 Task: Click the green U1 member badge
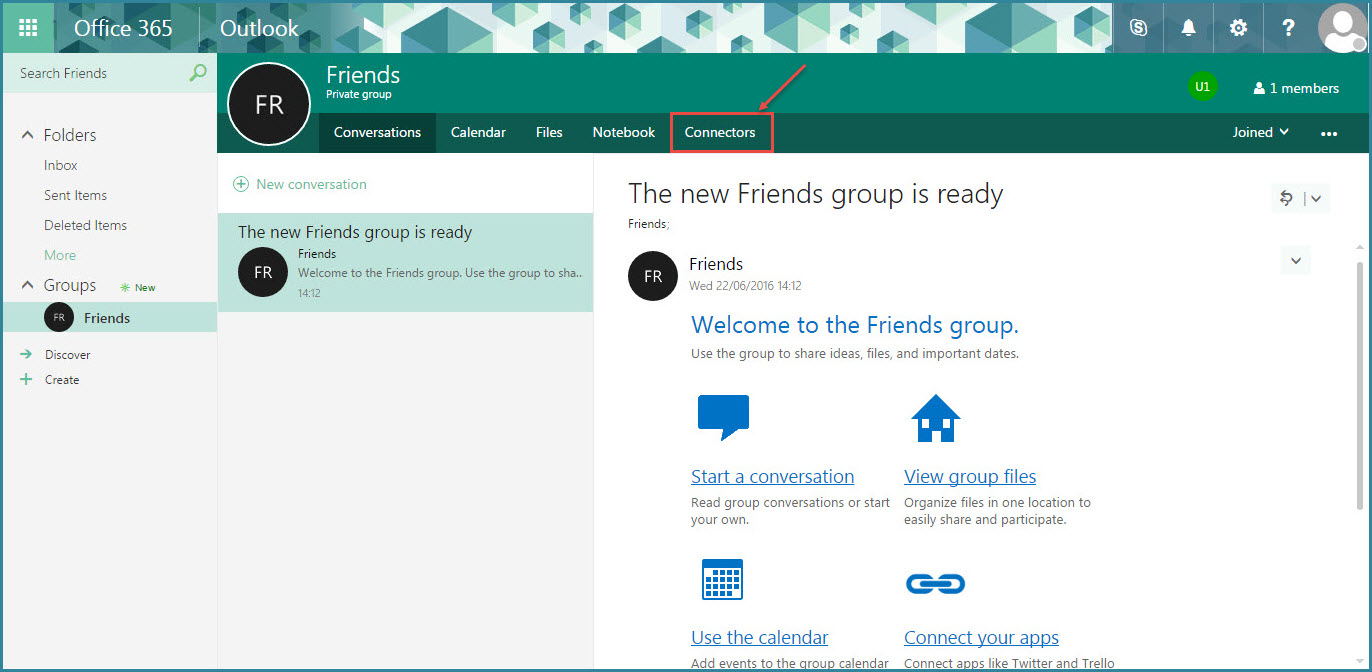click(x=1202, y=87)
